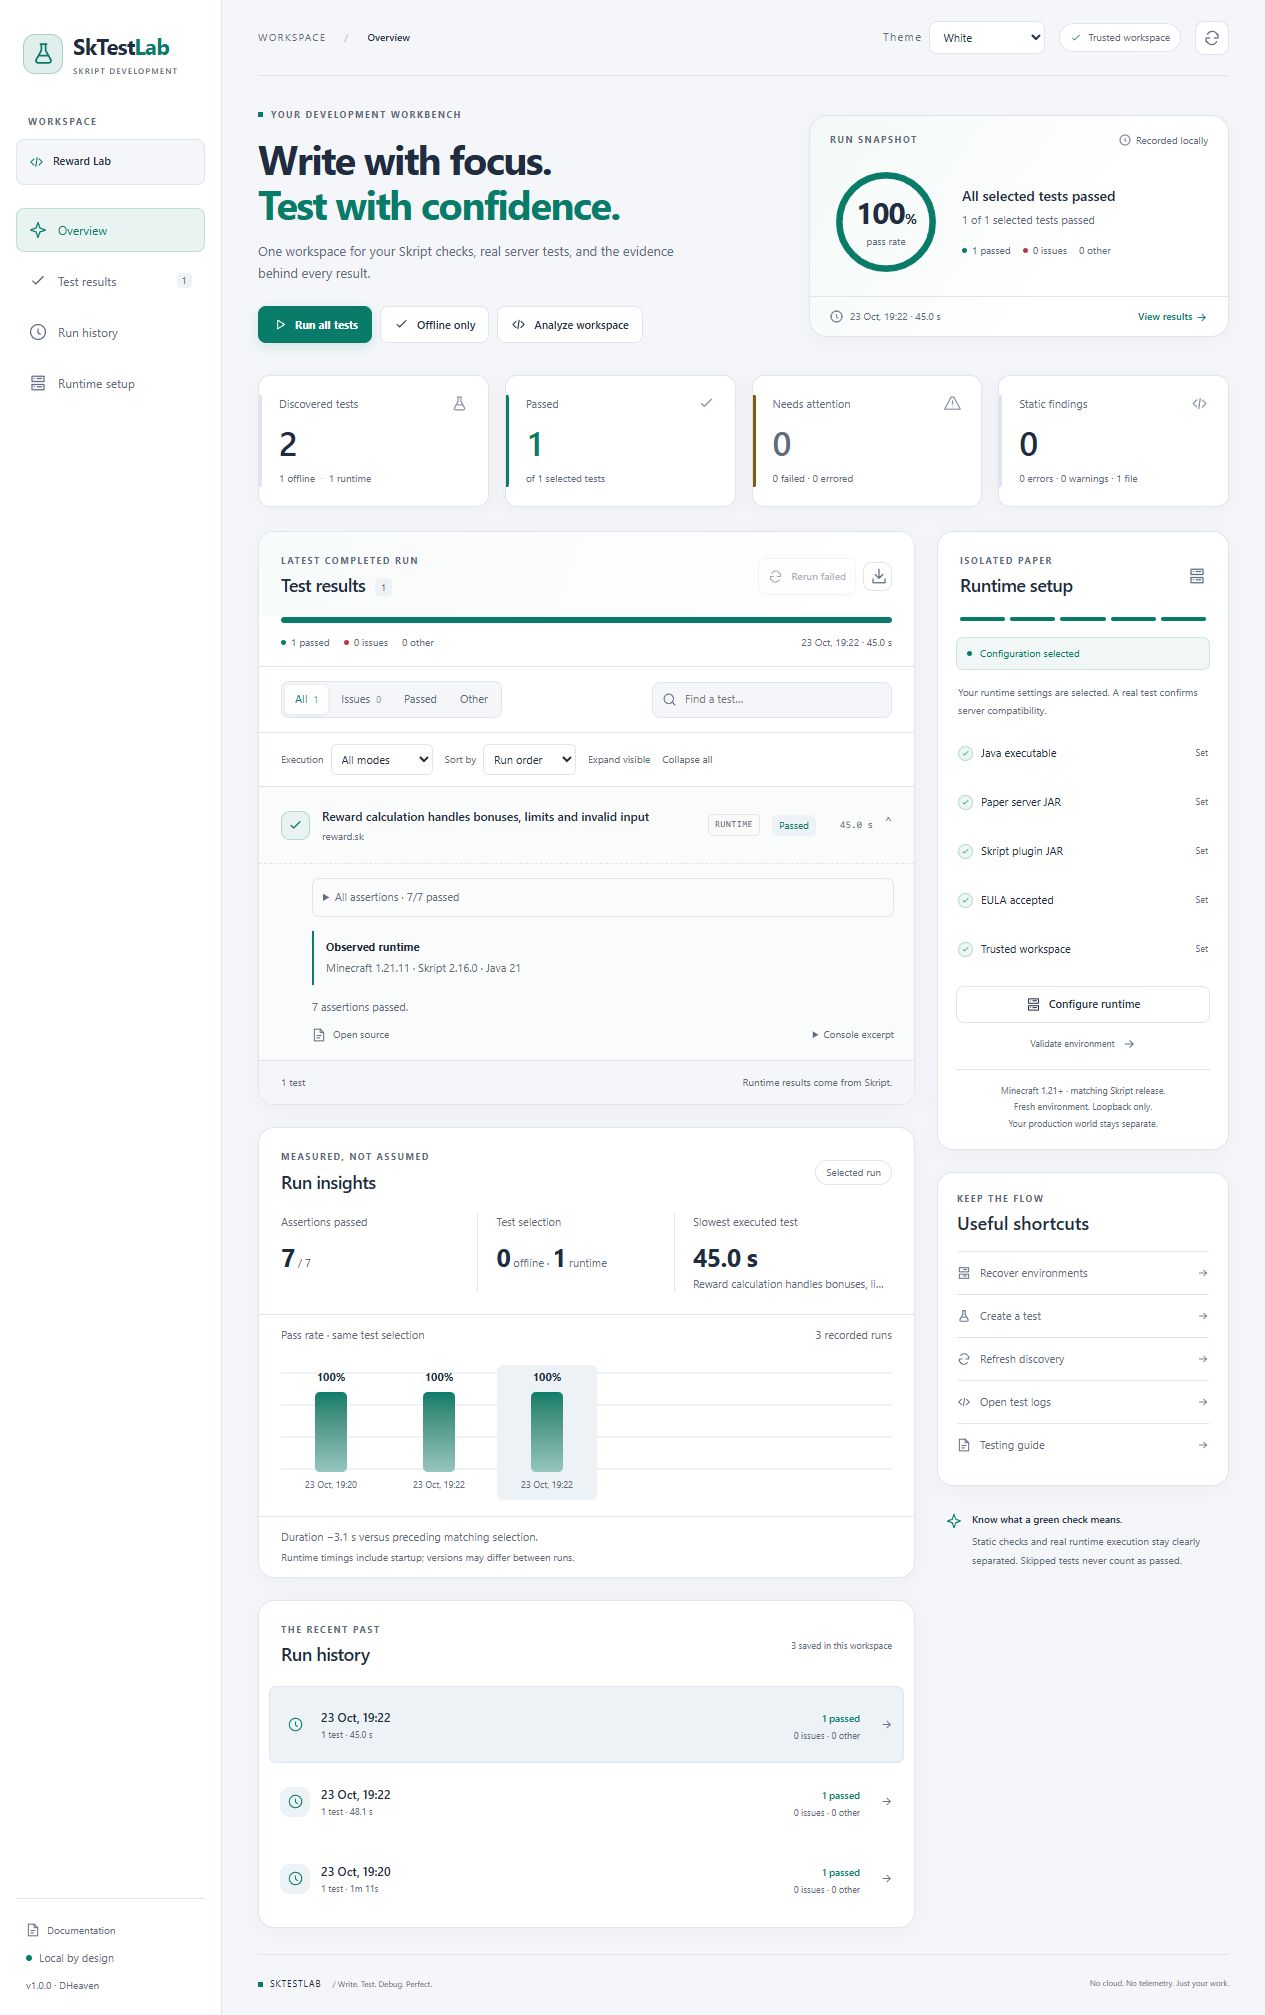Open the Theme dropdown set to White
This screenshot has width=1265, height=2015.
987,38
